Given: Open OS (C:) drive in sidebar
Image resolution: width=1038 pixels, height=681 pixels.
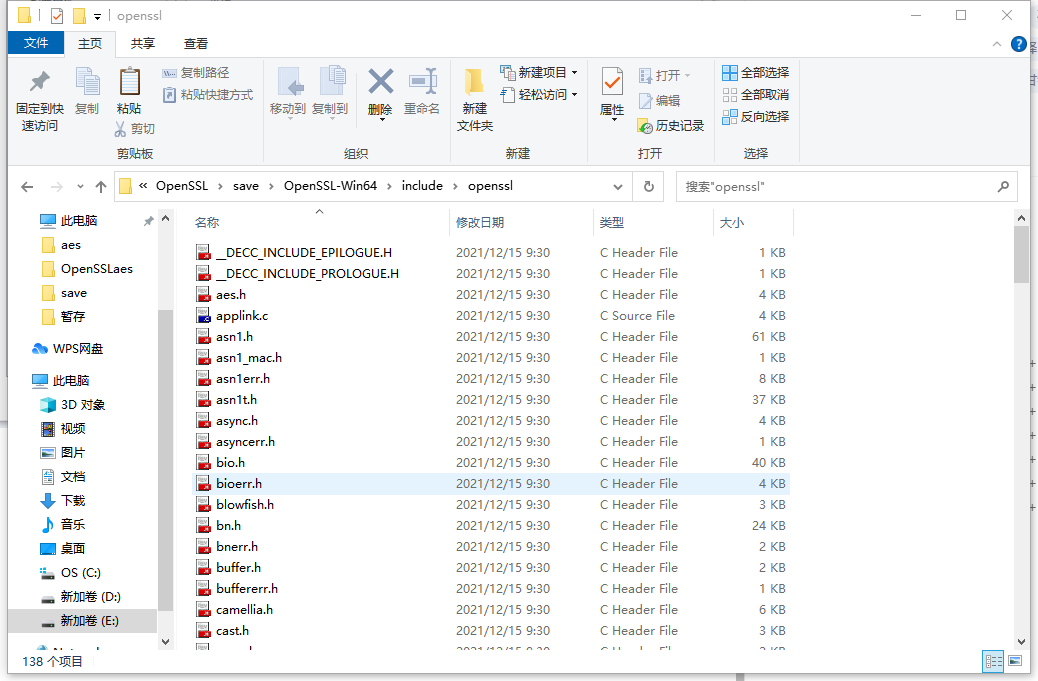Looking at the screenshot, I should 80,572.
